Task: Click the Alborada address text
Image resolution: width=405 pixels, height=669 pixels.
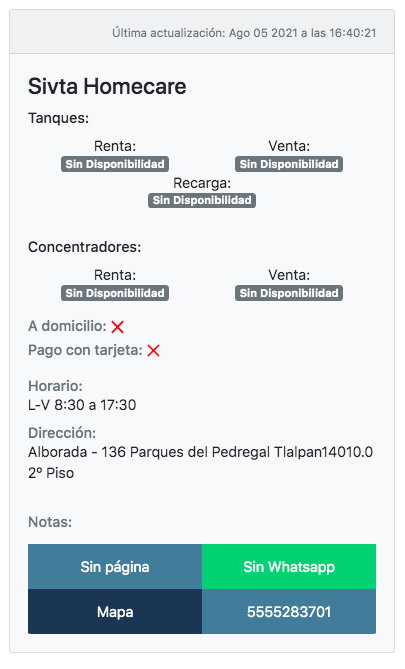Action: point(201,462)
